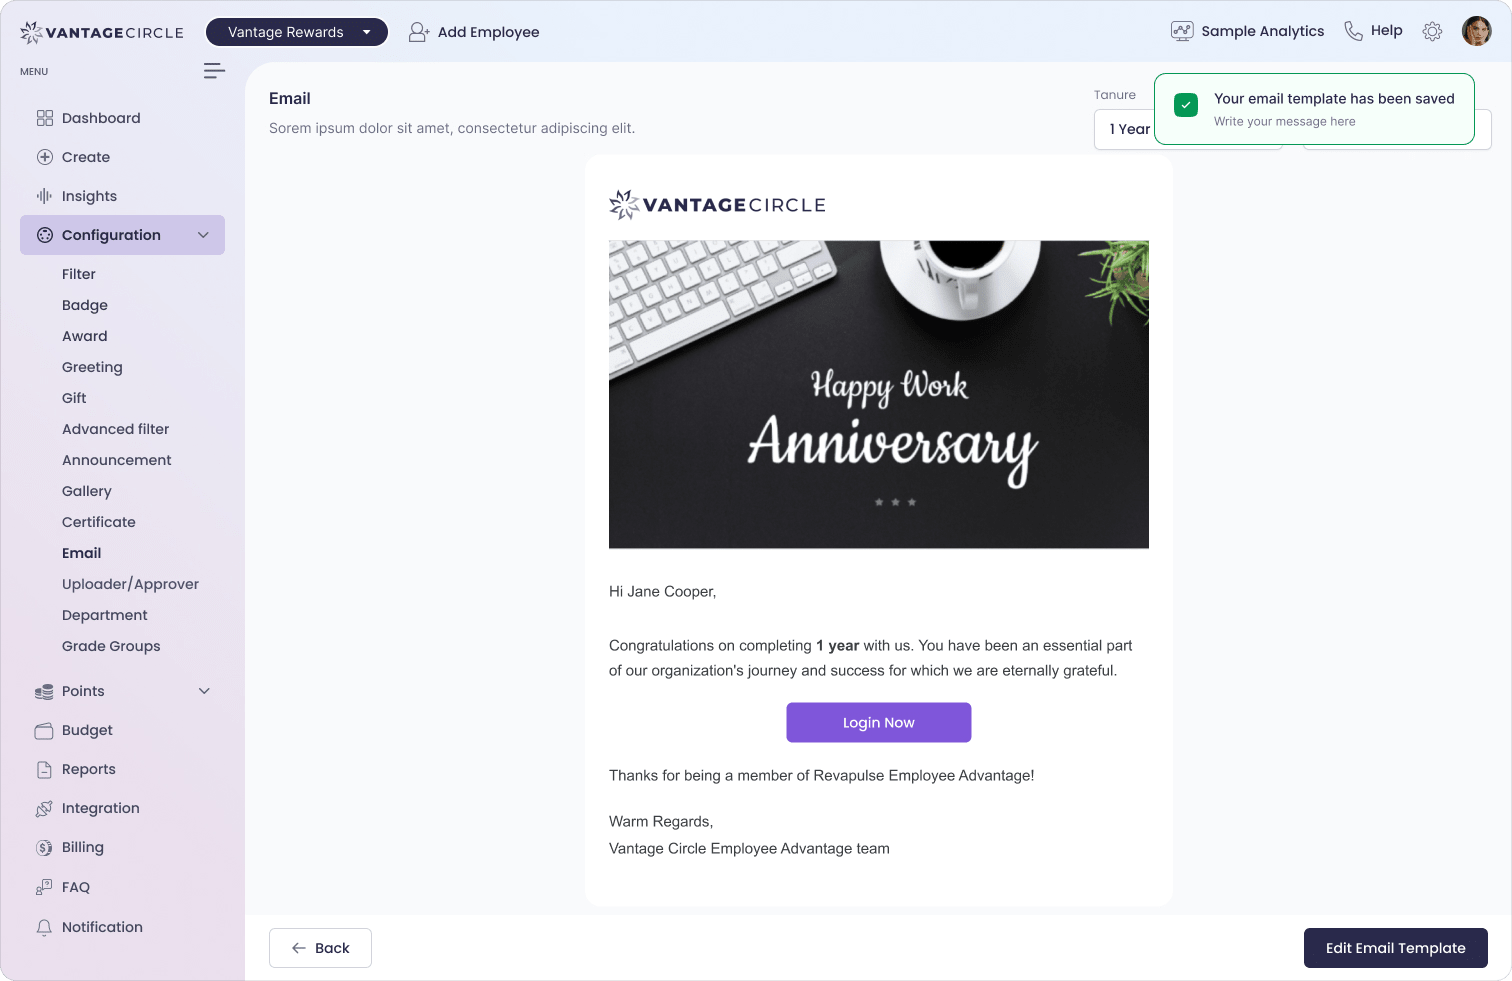Click the green checkmark on the saved toast
Viewport: 1512px width, 981px height.
1185,104
